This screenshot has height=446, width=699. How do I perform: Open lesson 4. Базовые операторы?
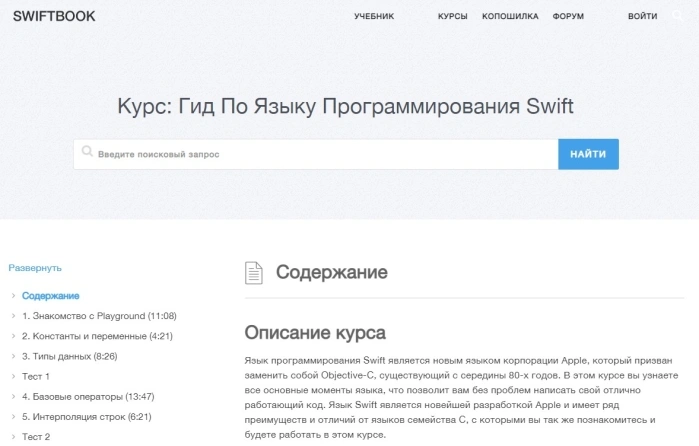pyautogui.click(x=88, y=396)
